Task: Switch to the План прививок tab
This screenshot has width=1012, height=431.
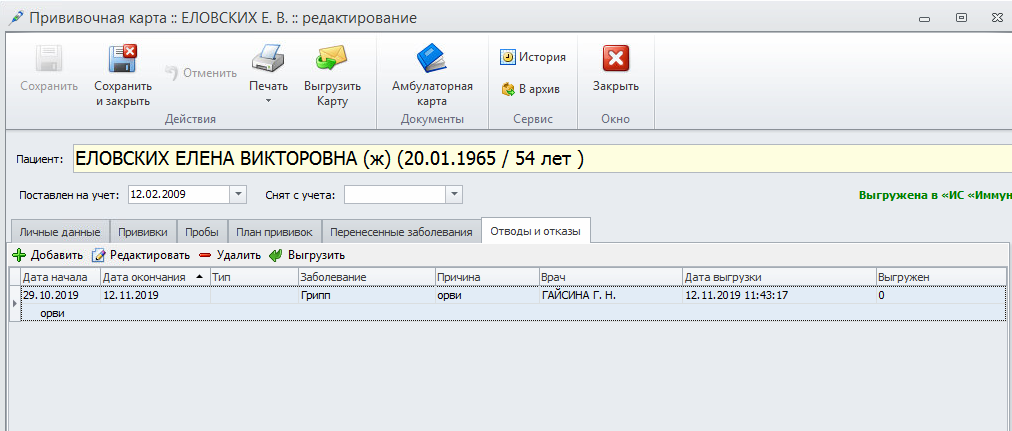Action: click(x=274, y=232)
